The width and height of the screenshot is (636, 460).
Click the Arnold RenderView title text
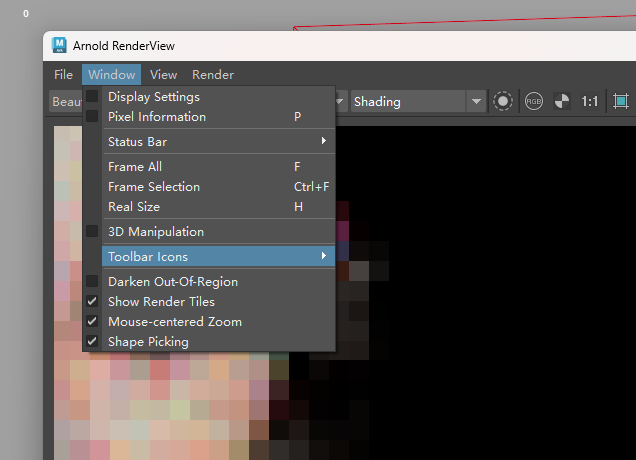point(124,46)
